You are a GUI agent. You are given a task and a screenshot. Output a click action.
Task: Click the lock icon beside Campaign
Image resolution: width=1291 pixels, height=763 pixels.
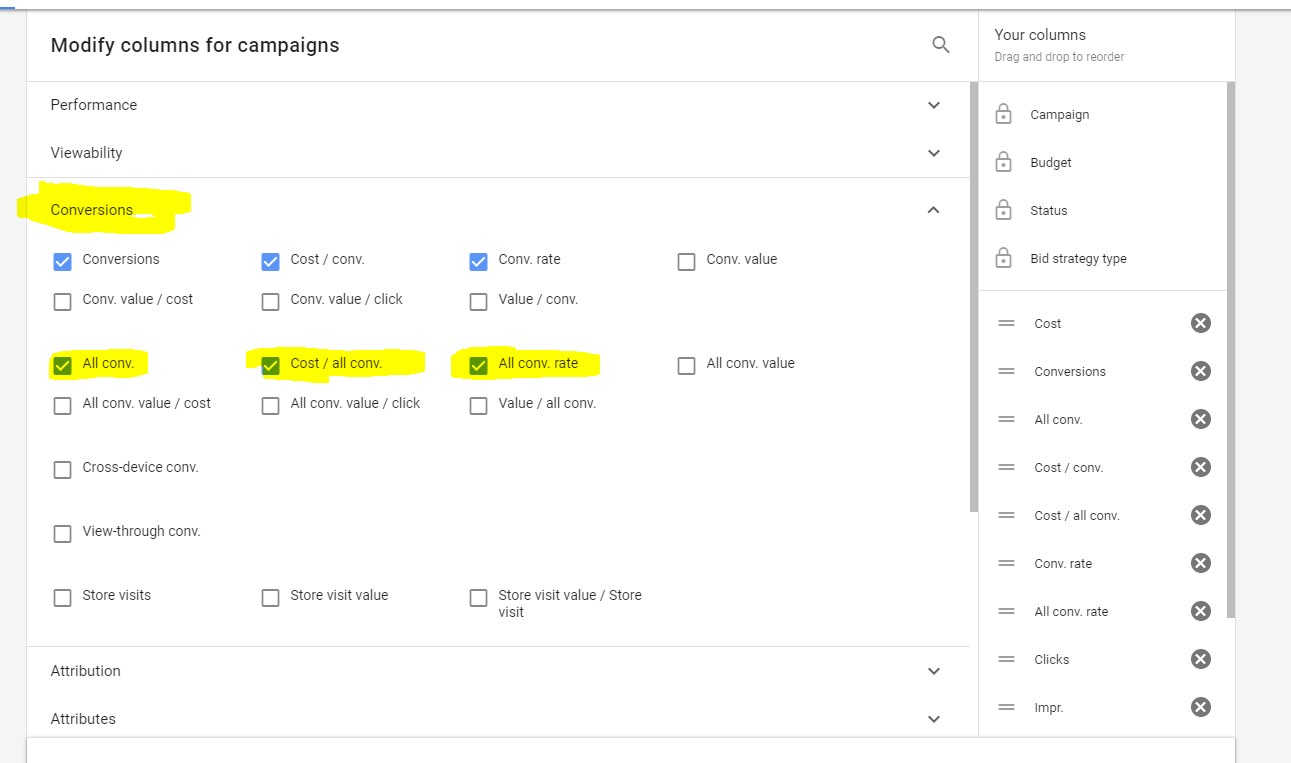coord(1003,114)
